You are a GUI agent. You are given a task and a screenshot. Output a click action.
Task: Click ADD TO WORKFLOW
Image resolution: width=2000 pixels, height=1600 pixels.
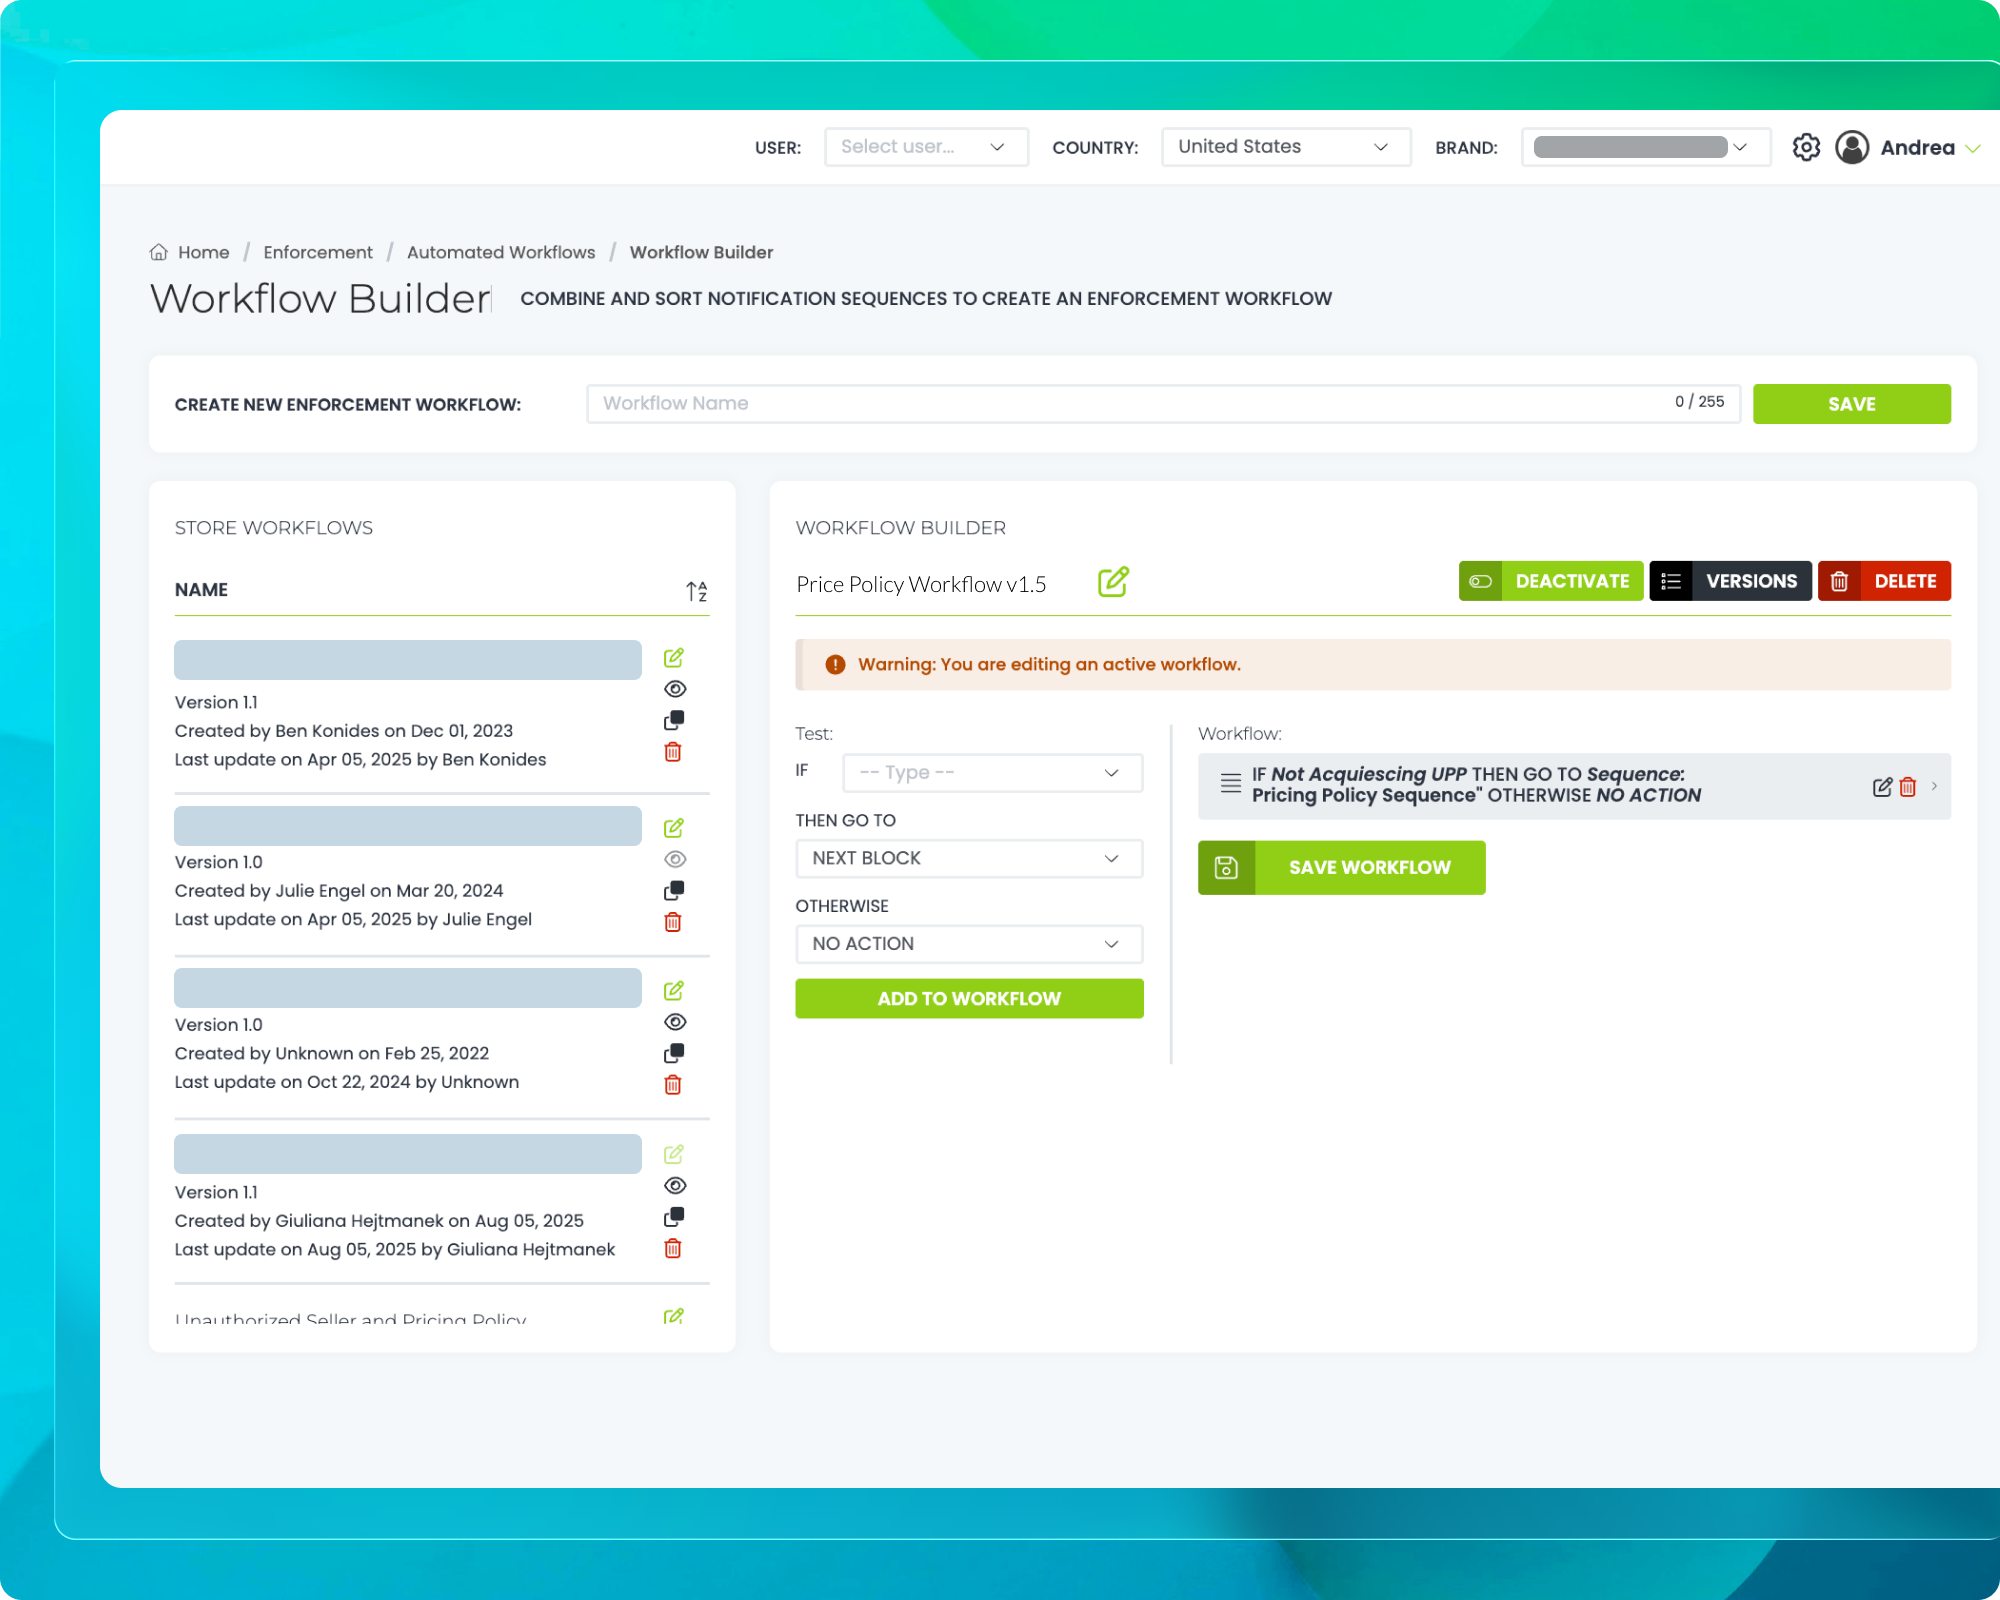[968, 998]
